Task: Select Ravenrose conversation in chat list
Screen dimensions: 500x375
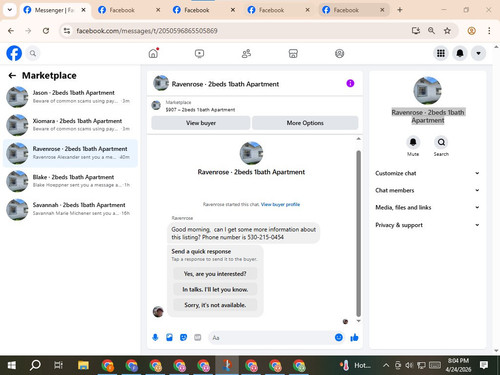Action: coord(70,153)
